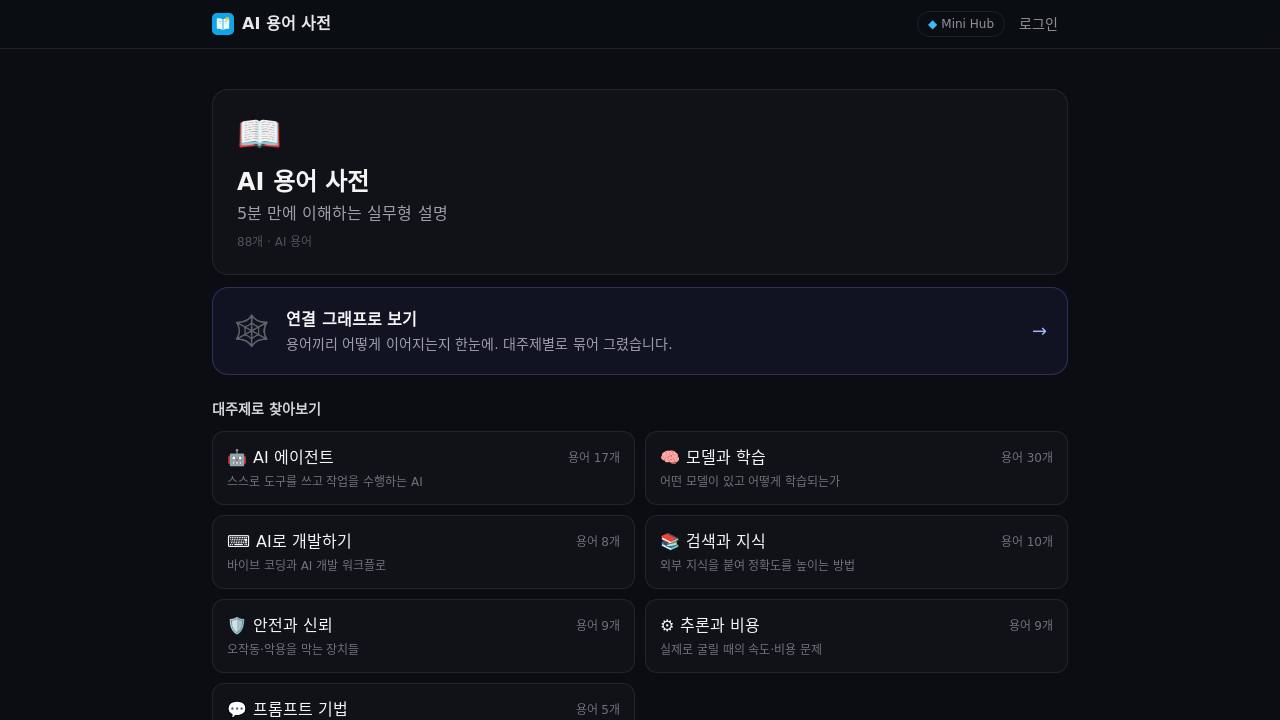Screen dimensions: 1280x720
Task: Click the open book emoji icon
Action: coord(259,134)
